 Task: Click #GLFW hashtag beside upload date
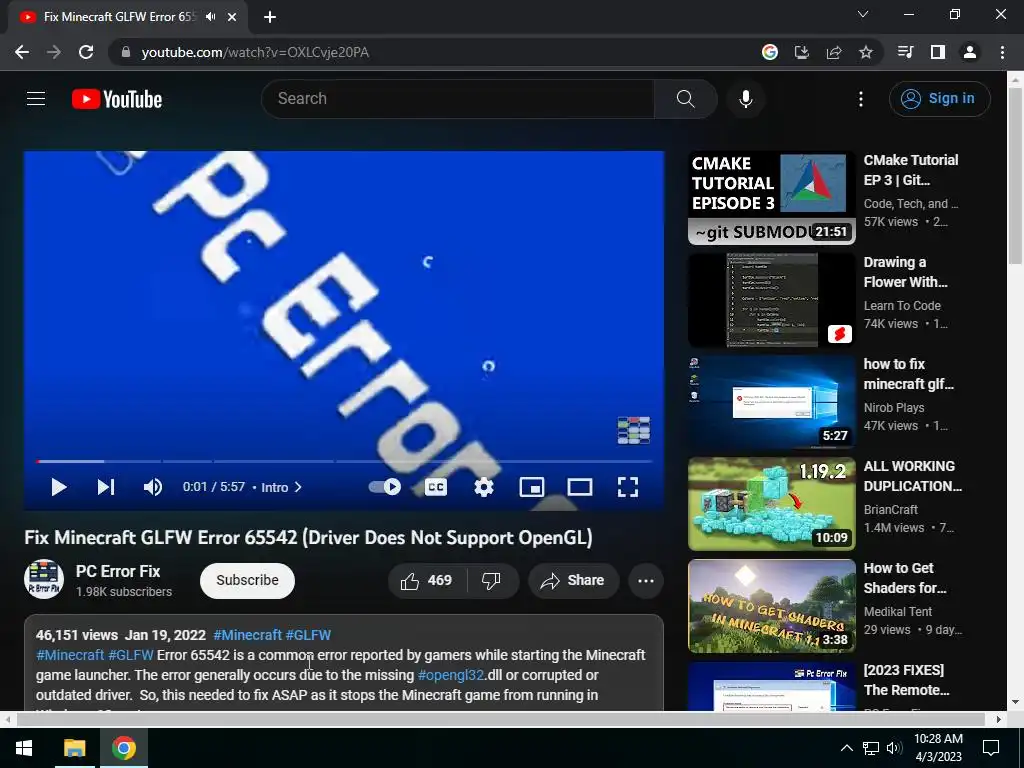point(308,635)
